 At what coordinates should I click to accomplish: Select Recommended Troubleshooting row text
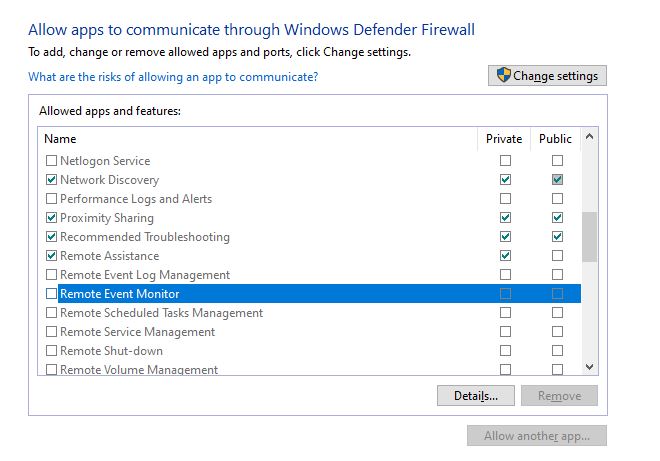[x=145, y=237]
